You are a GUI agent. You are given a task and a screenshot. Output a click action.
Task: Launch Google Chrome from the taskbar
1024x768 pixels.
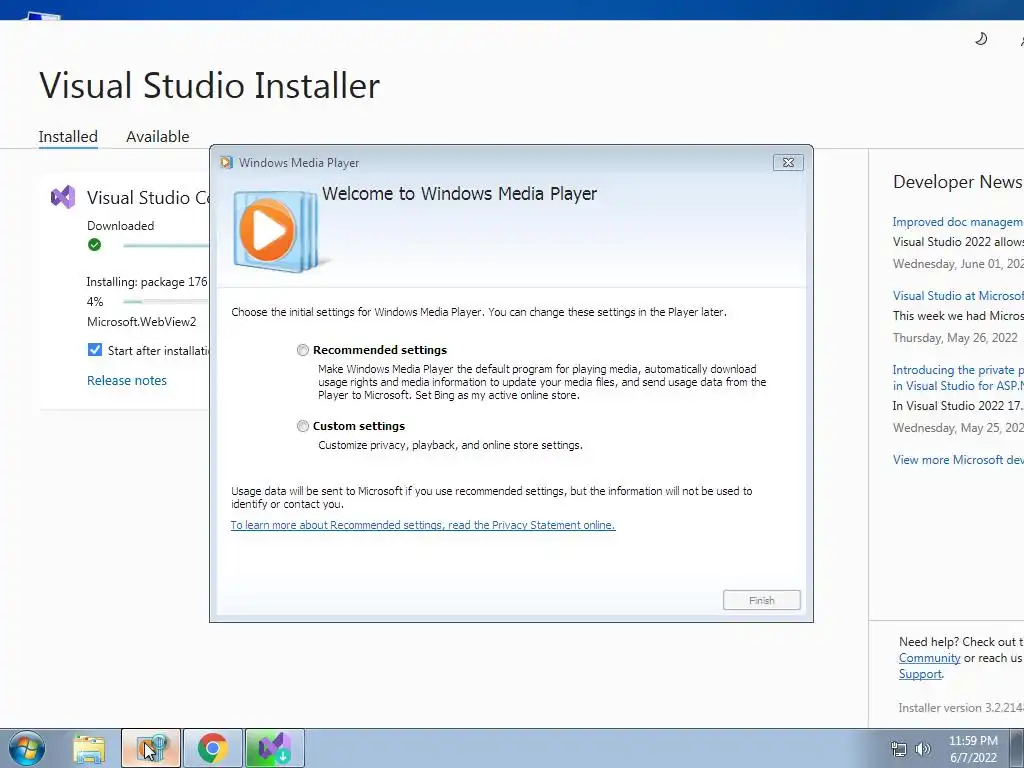pyautogui.click(x=212, y=748)
